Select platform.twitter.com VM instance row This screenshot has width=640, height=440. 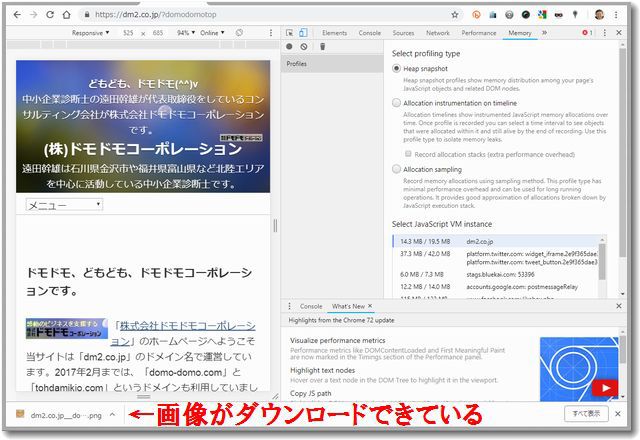tap(495, 258)
